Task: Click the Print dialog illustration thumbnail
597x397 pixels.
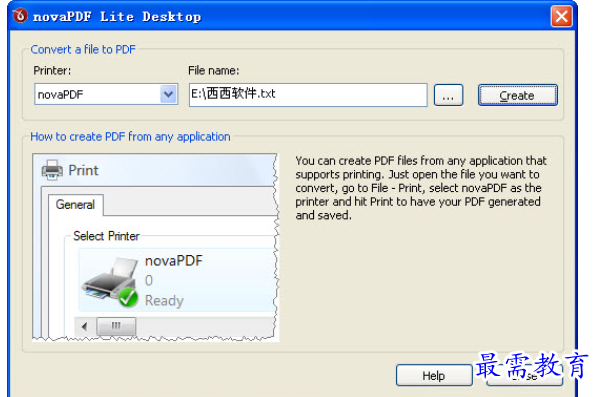Action: [x=155, y=247]
